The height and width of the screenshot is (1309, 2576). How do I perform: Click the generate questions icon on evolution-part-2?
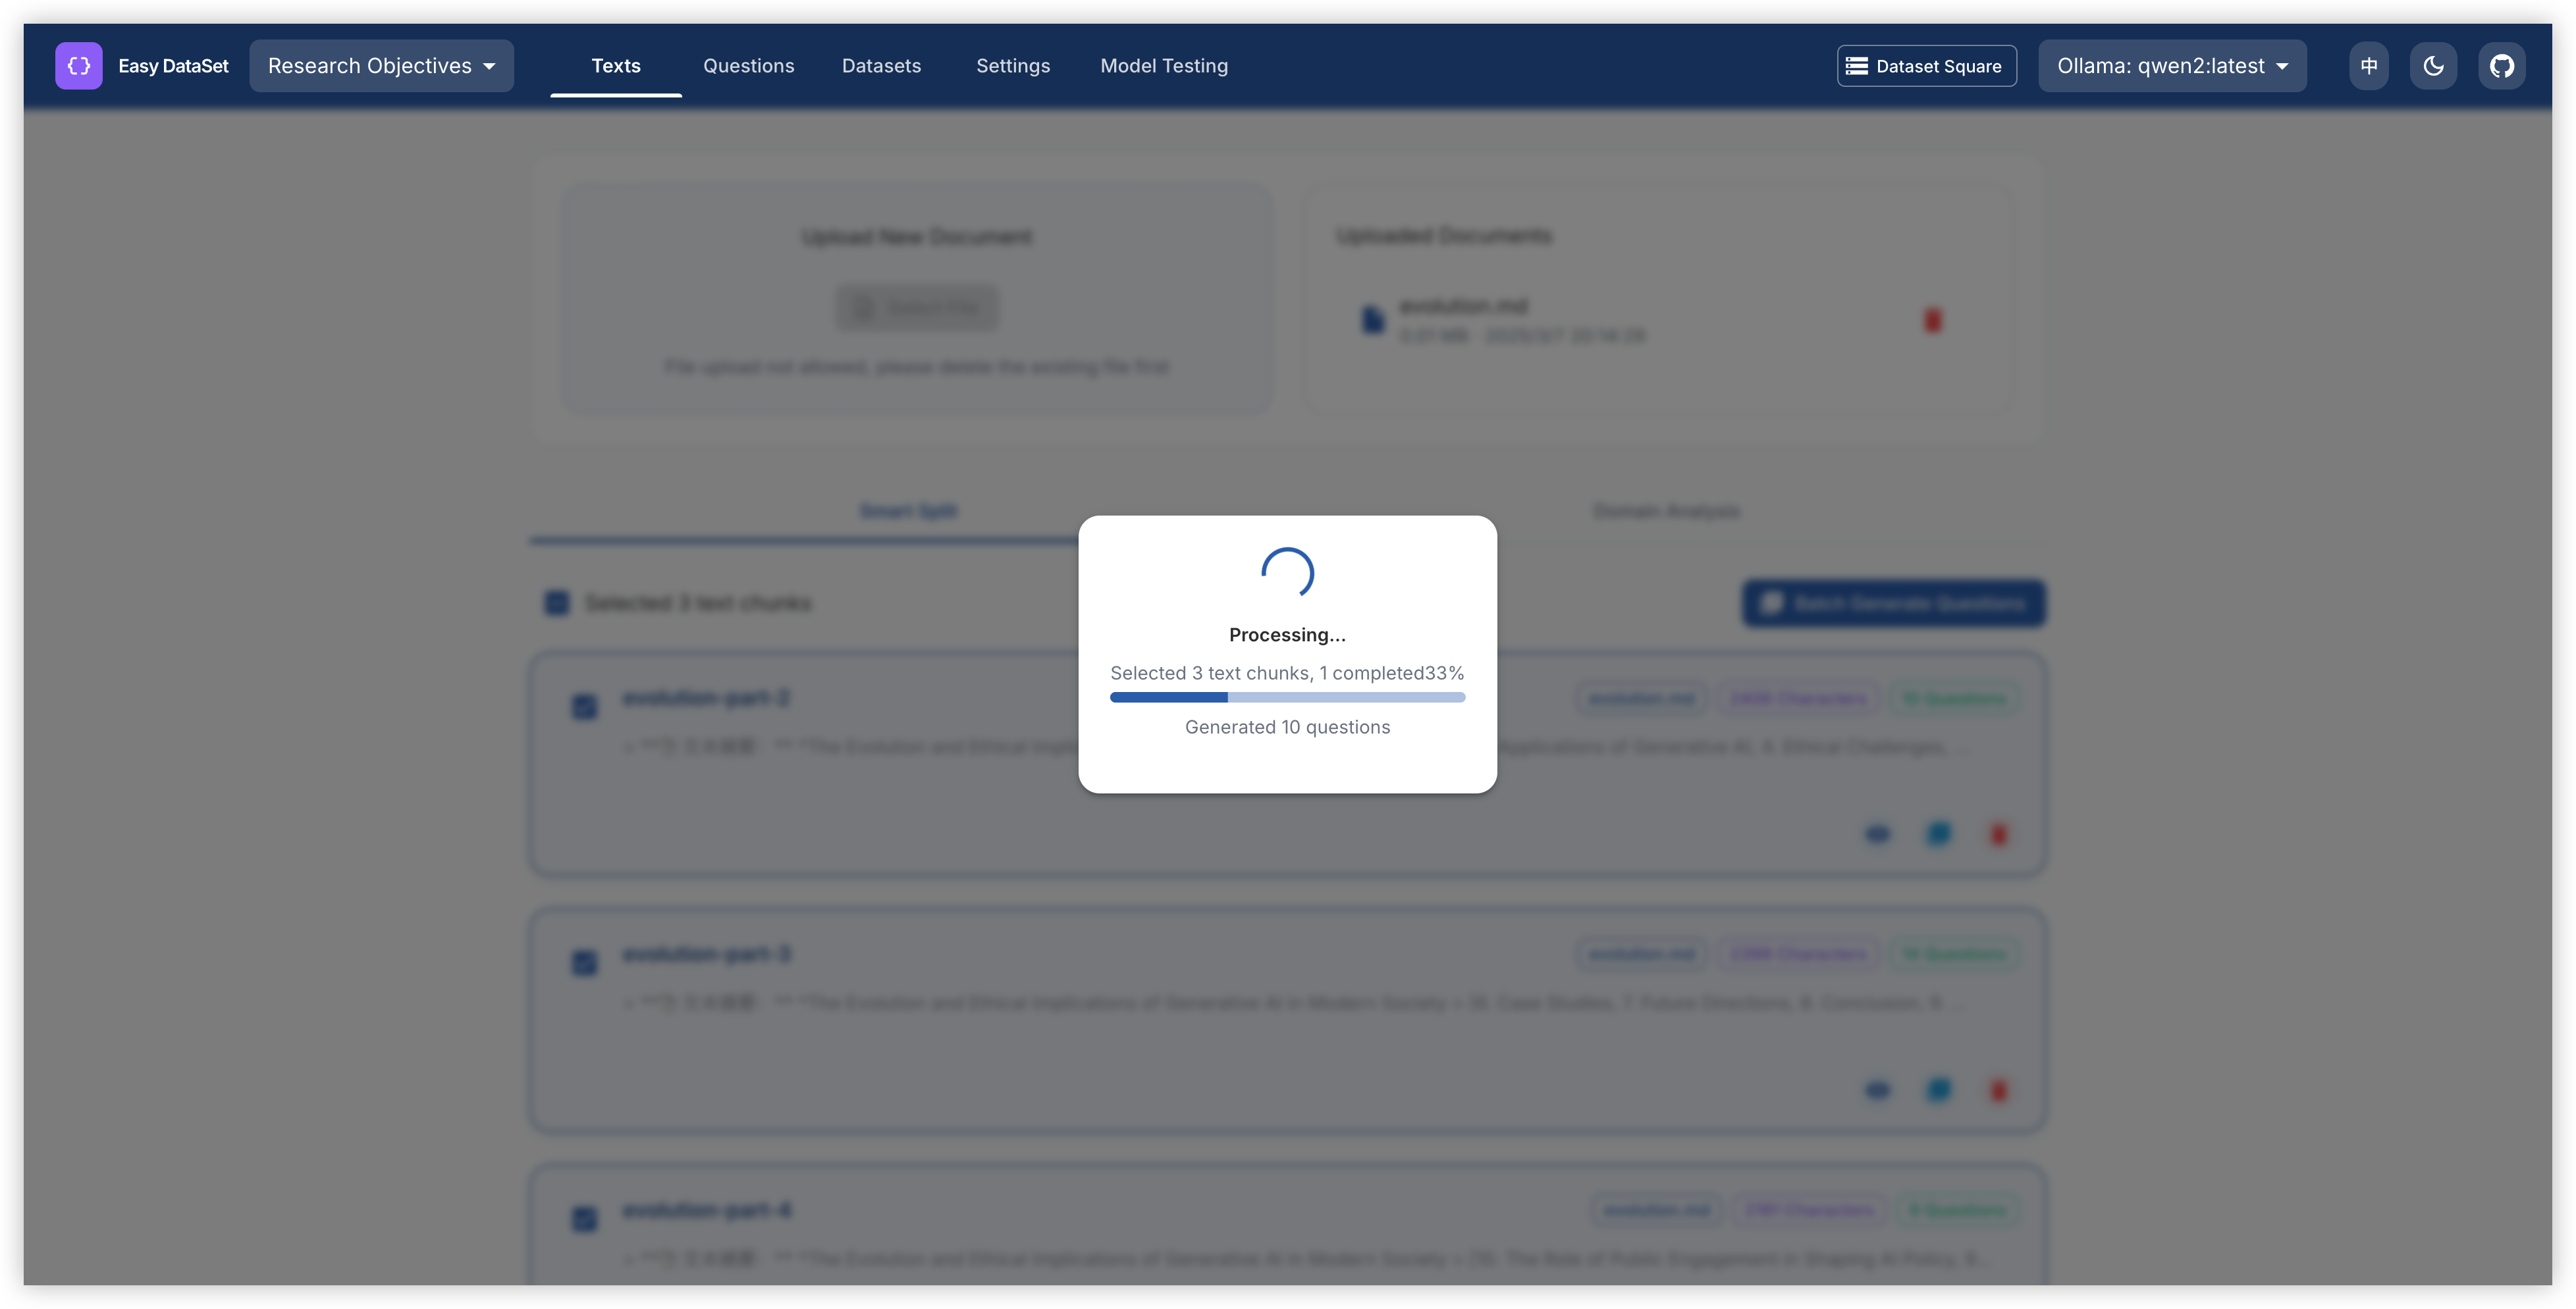[1938, 834]
